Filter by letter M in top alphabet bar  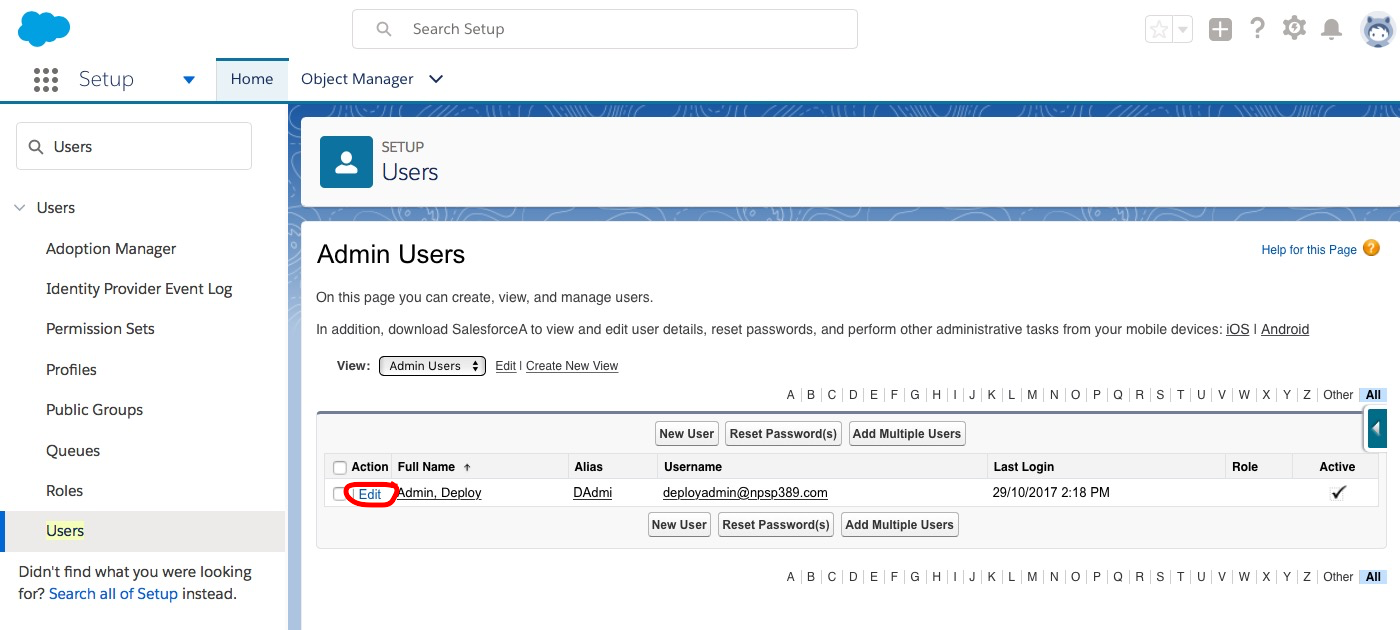coord(1032,395)
